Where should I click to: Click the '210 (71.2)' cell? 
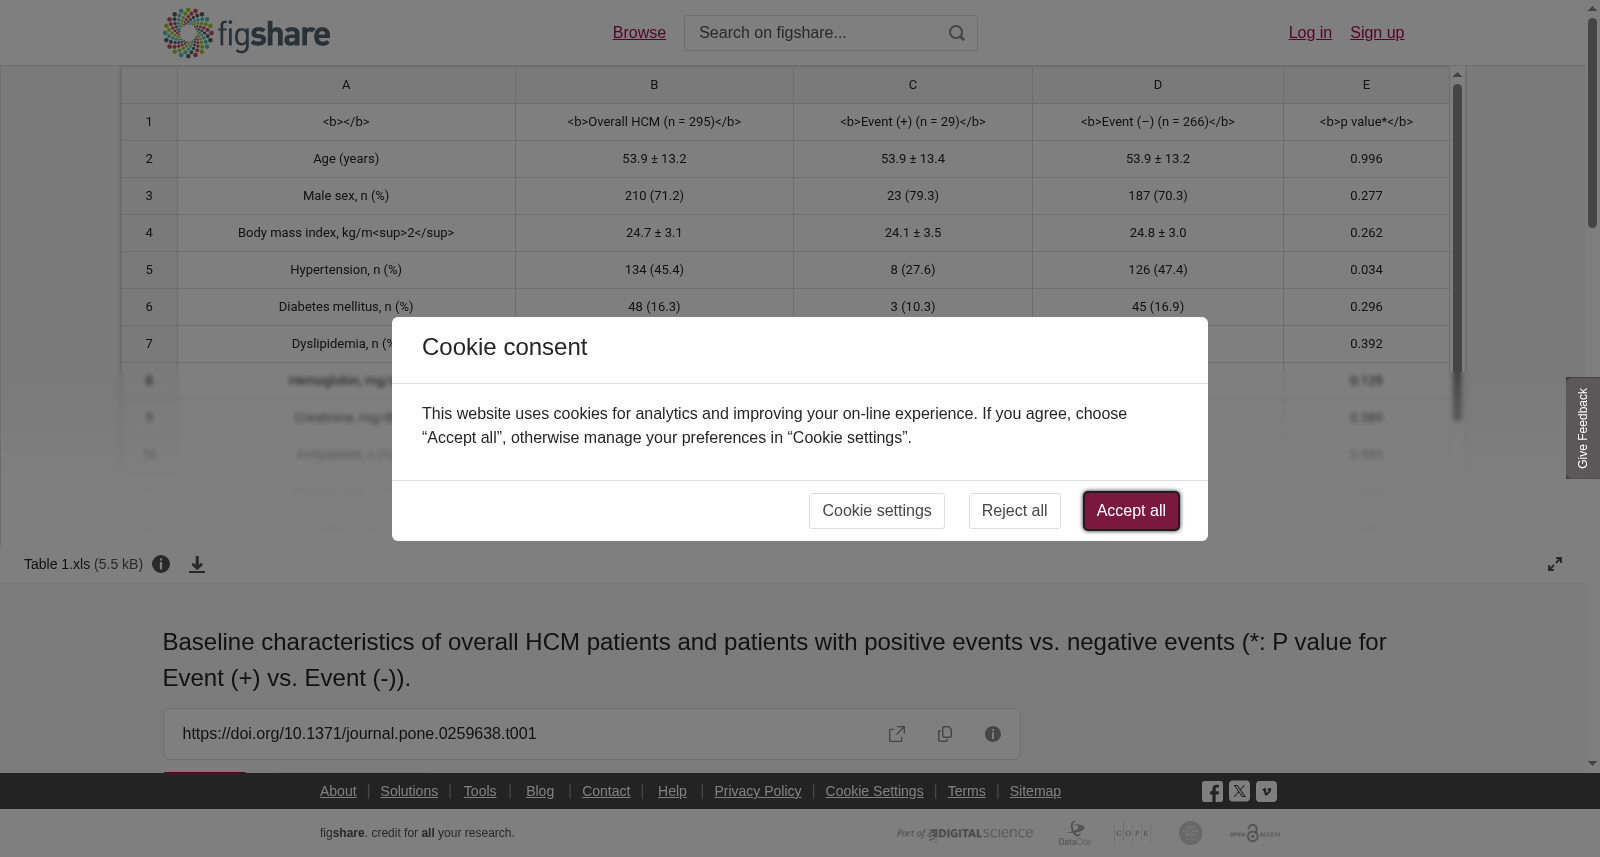point(654,196)
